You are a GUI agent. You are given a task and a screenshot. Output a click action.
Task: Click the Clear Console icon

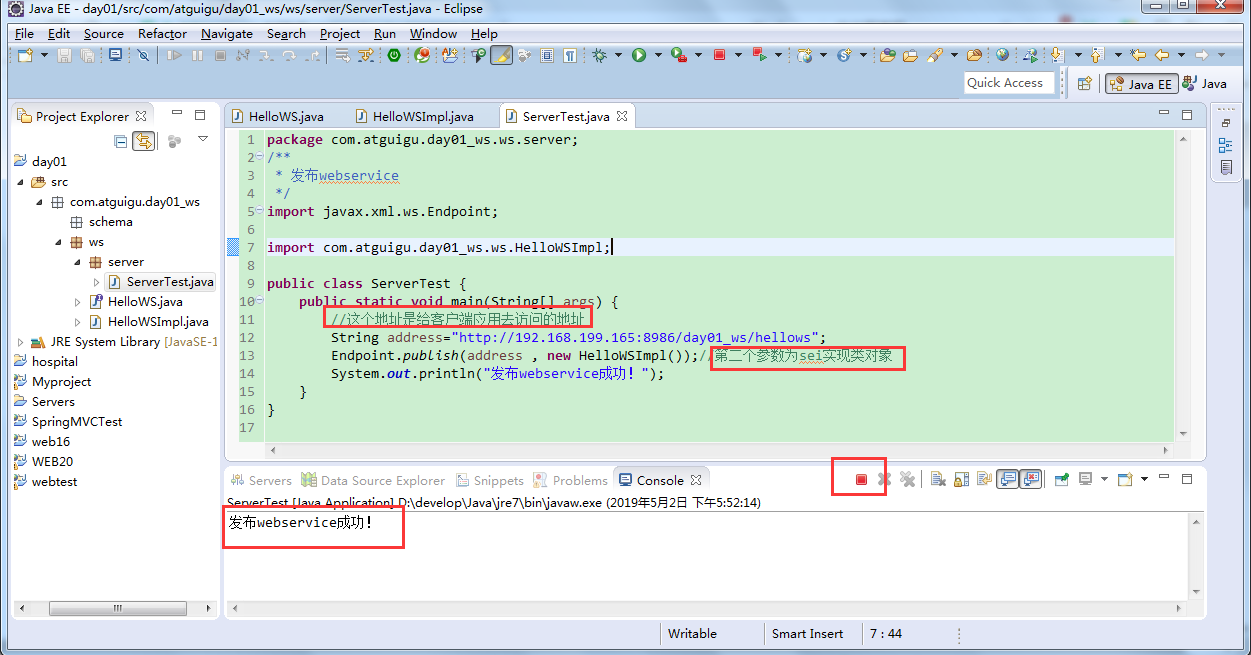point(938,480)
